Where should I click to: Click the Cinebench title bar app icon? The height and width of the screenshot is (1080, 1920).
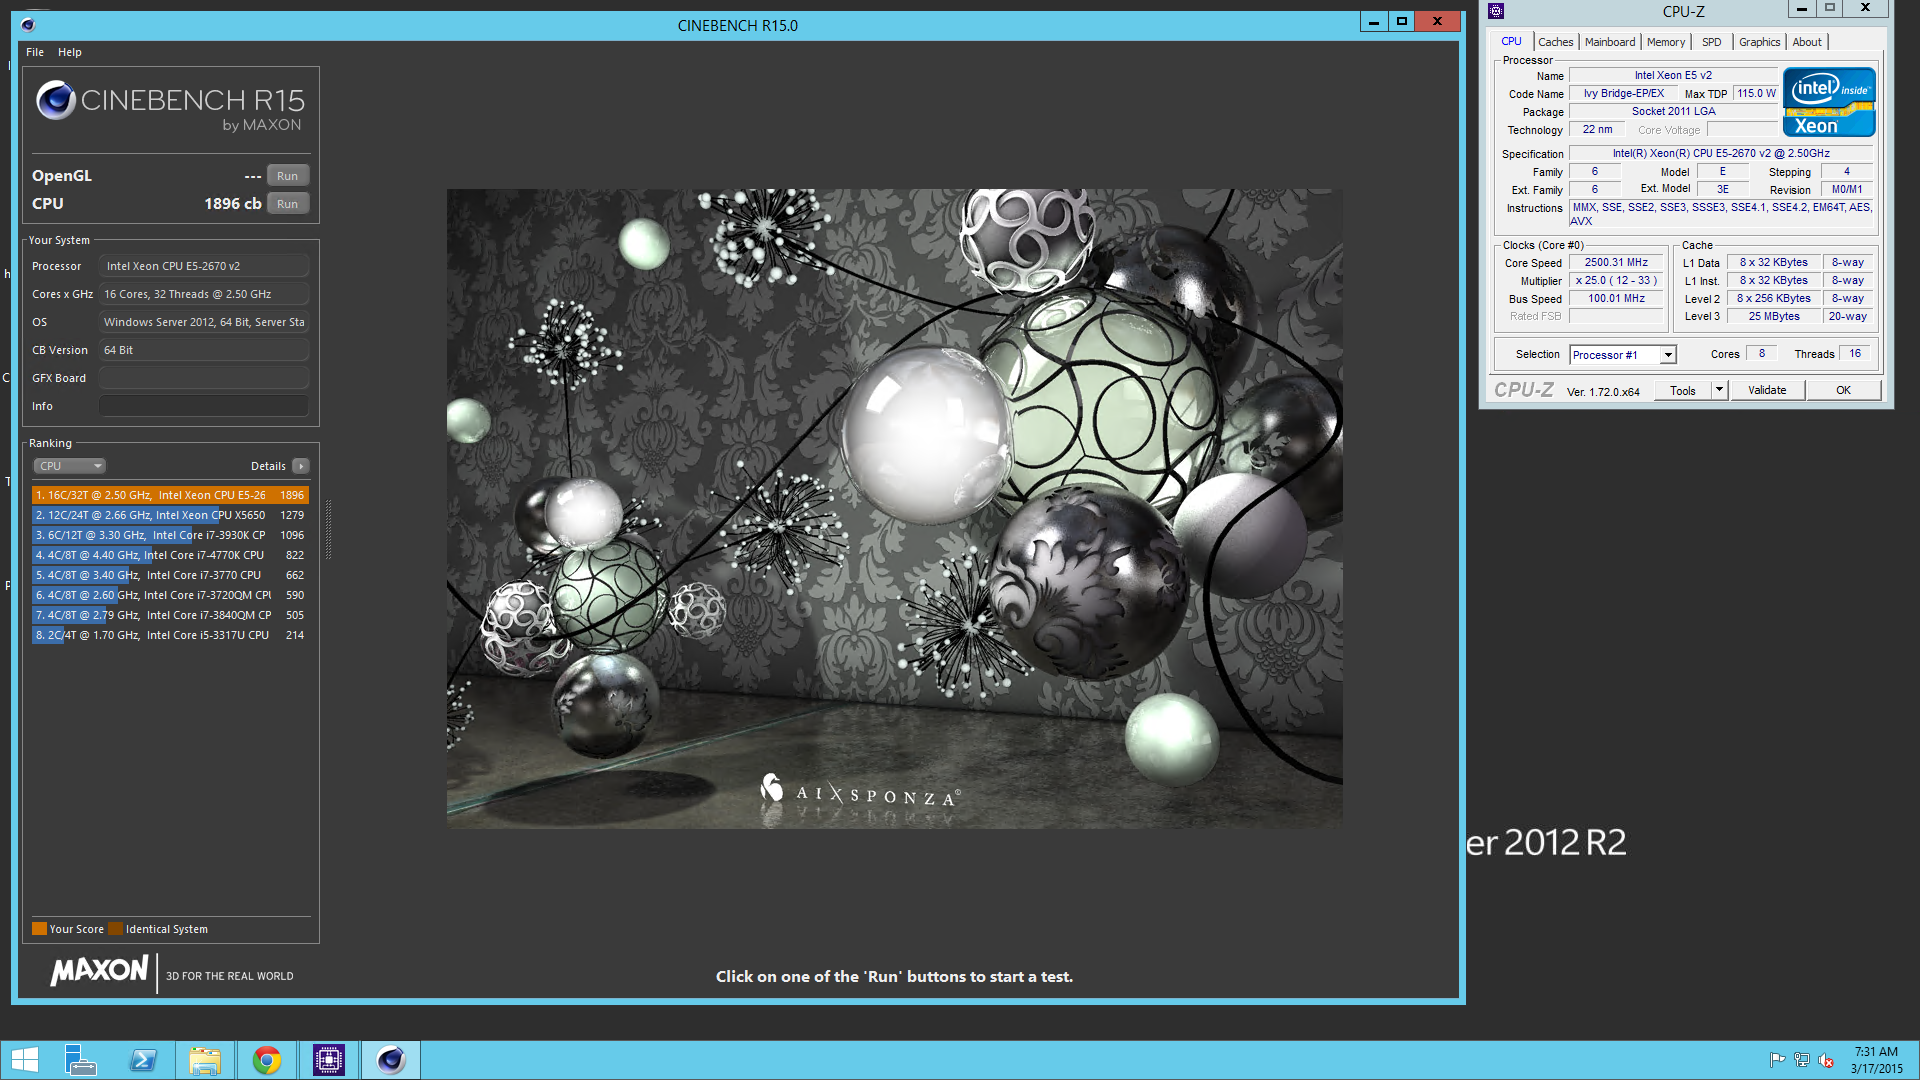[28, 25]
